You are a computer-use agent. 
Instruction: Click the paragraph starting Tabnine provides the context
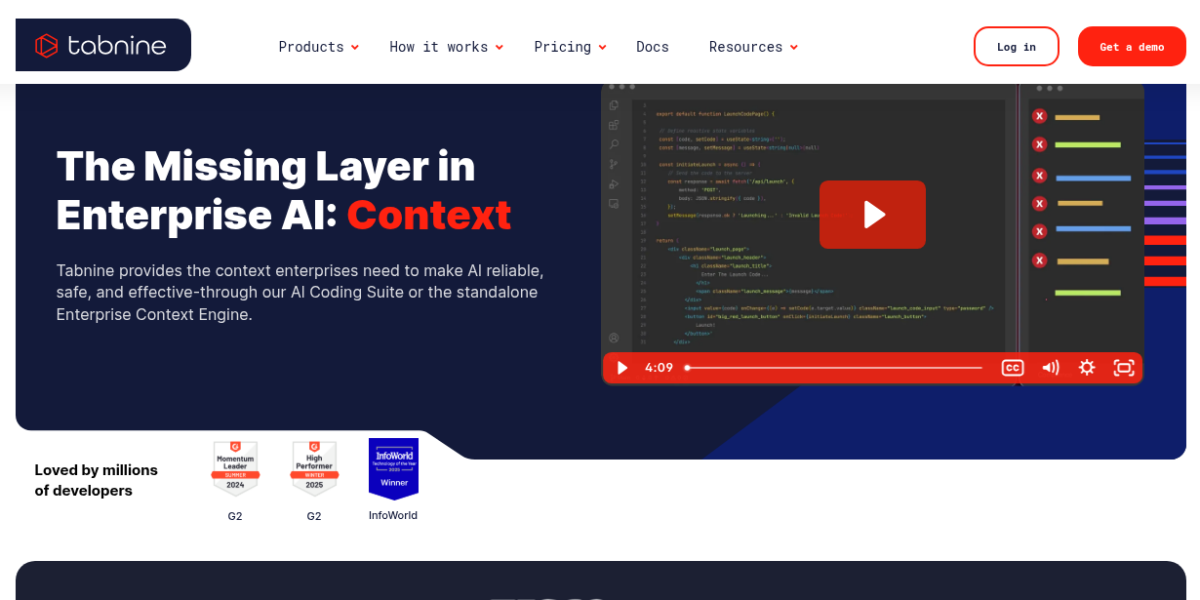point(300,292)
